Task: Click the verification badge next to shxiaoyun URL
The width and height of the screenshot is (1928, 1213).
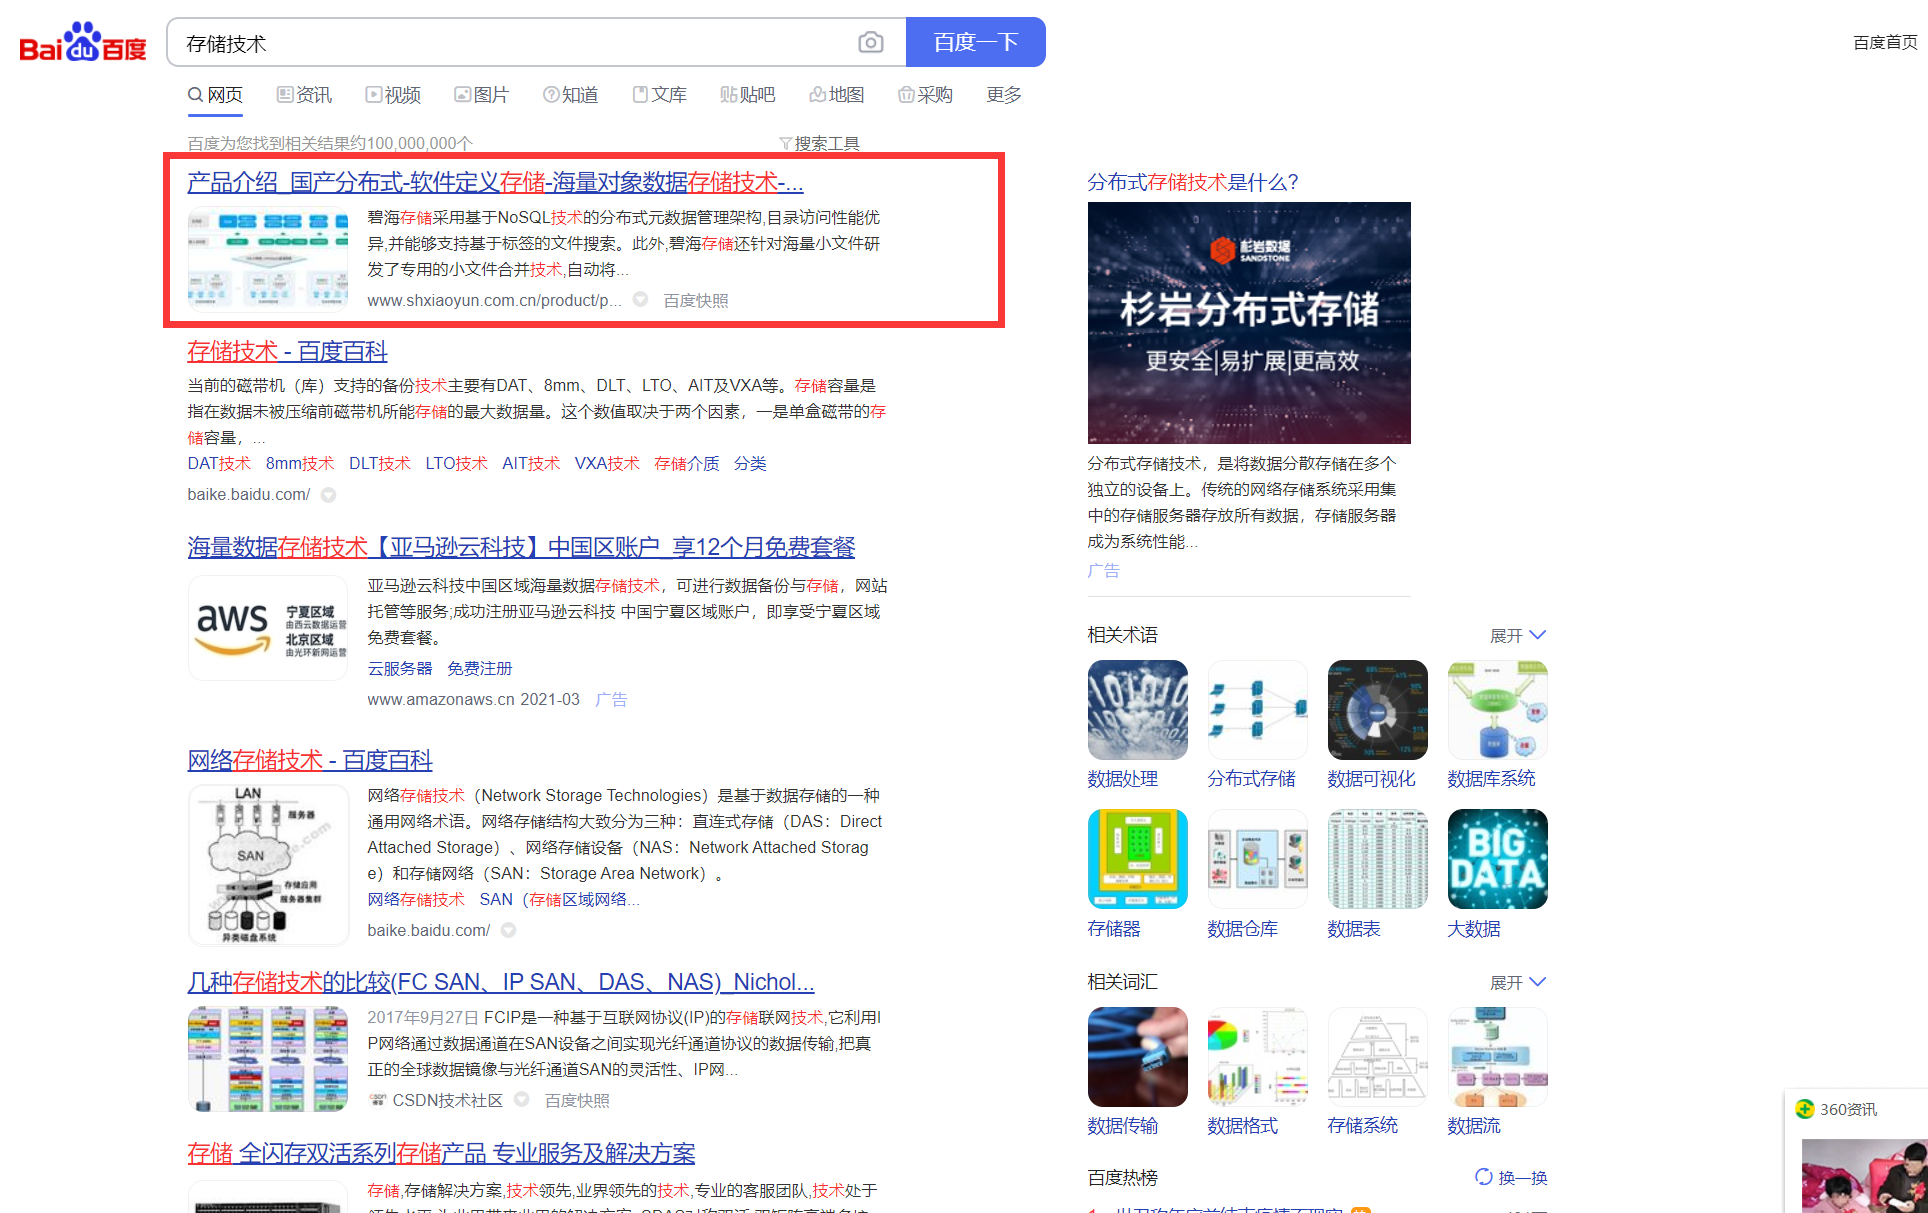Action: (x=641, y=300)
